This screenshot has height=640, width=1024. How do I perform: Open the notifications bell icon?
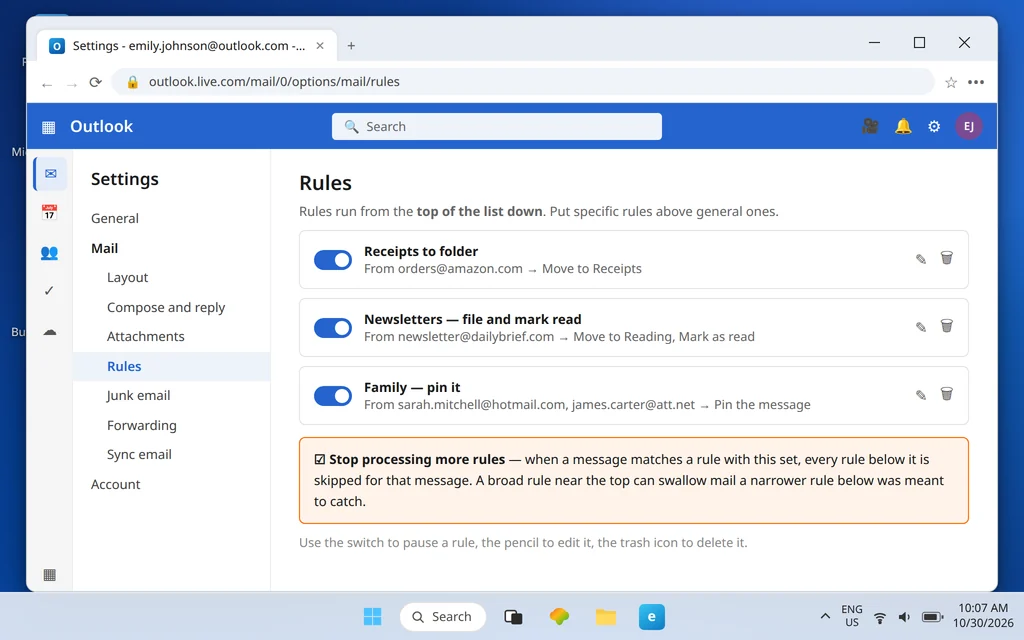903,126
